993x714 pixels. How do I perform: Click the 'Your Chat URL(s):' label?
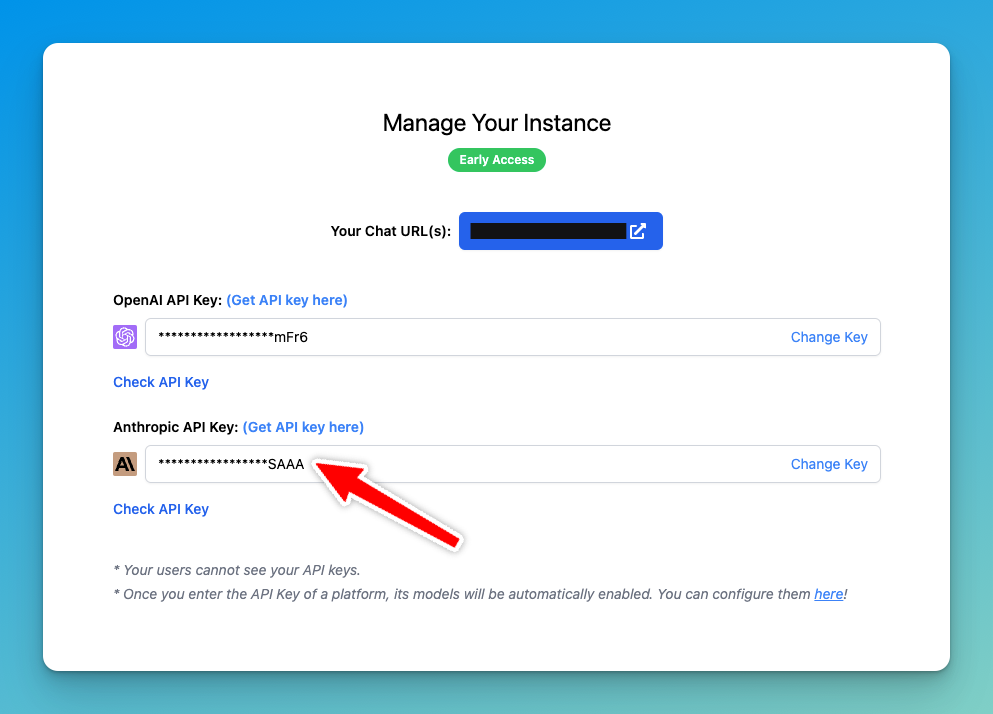(391, 231)
